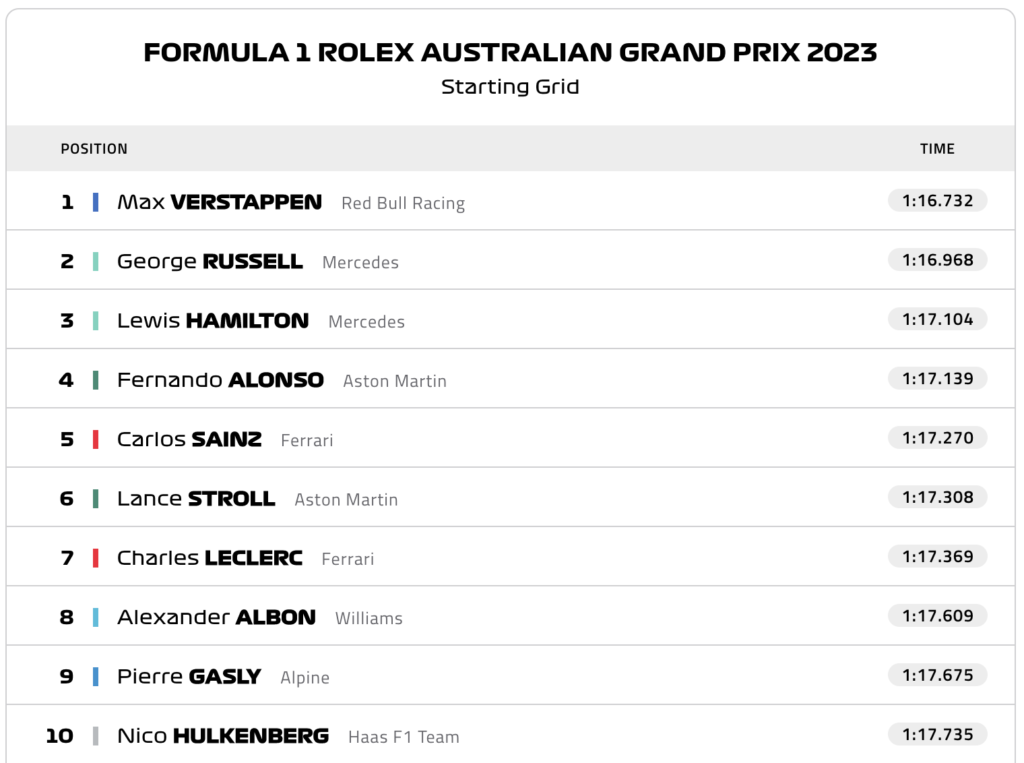The height and width of the screenshot is (763, 1024).
Task: Click the 1:16.732 time badge
Action: (937, 201)
